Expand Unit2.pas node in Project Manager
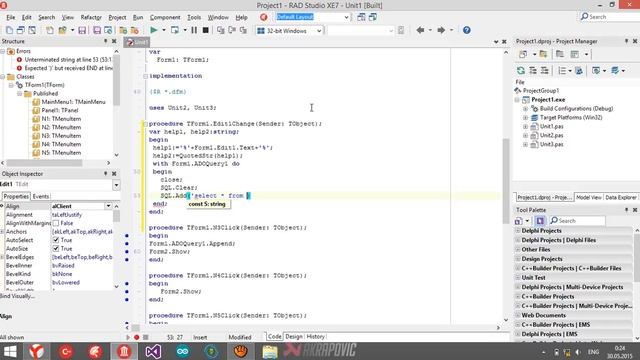640x360 pixels. click(x=525, y=136)
